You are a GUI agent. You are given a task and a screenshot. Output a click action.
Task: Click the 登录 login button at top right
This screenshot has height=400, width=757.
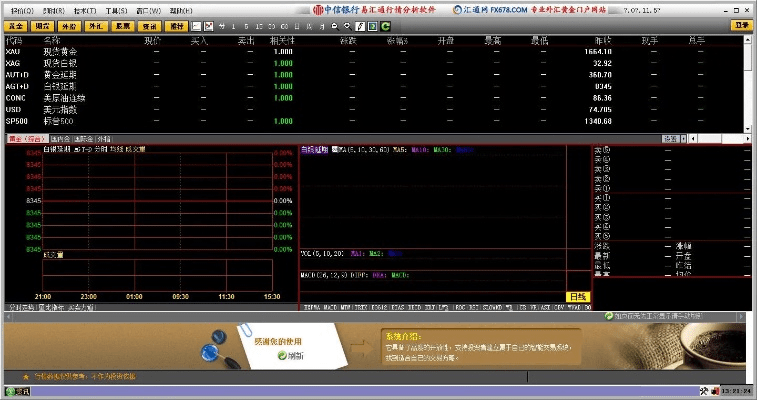click(741, 25)
